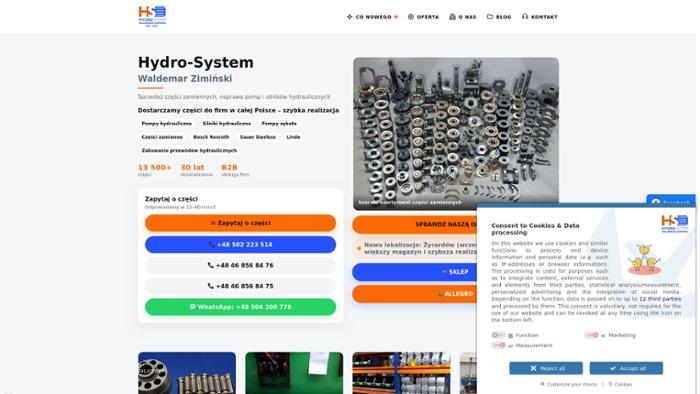Screen dimensions: 700x394
Task: Open the orange Allegro button
Action: 414,294
